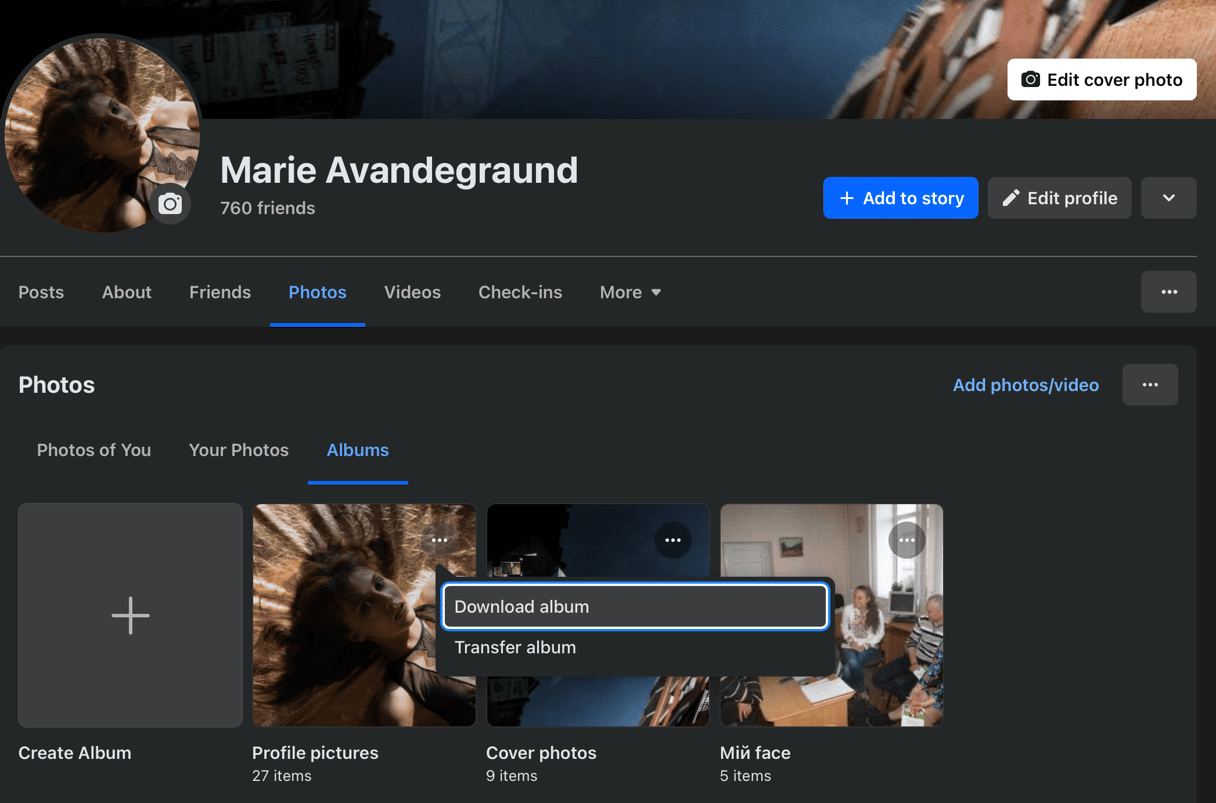This screenshot has width=1216, height=803.
Task: Select the Photos tab
Action: click(x=317, y=292)
